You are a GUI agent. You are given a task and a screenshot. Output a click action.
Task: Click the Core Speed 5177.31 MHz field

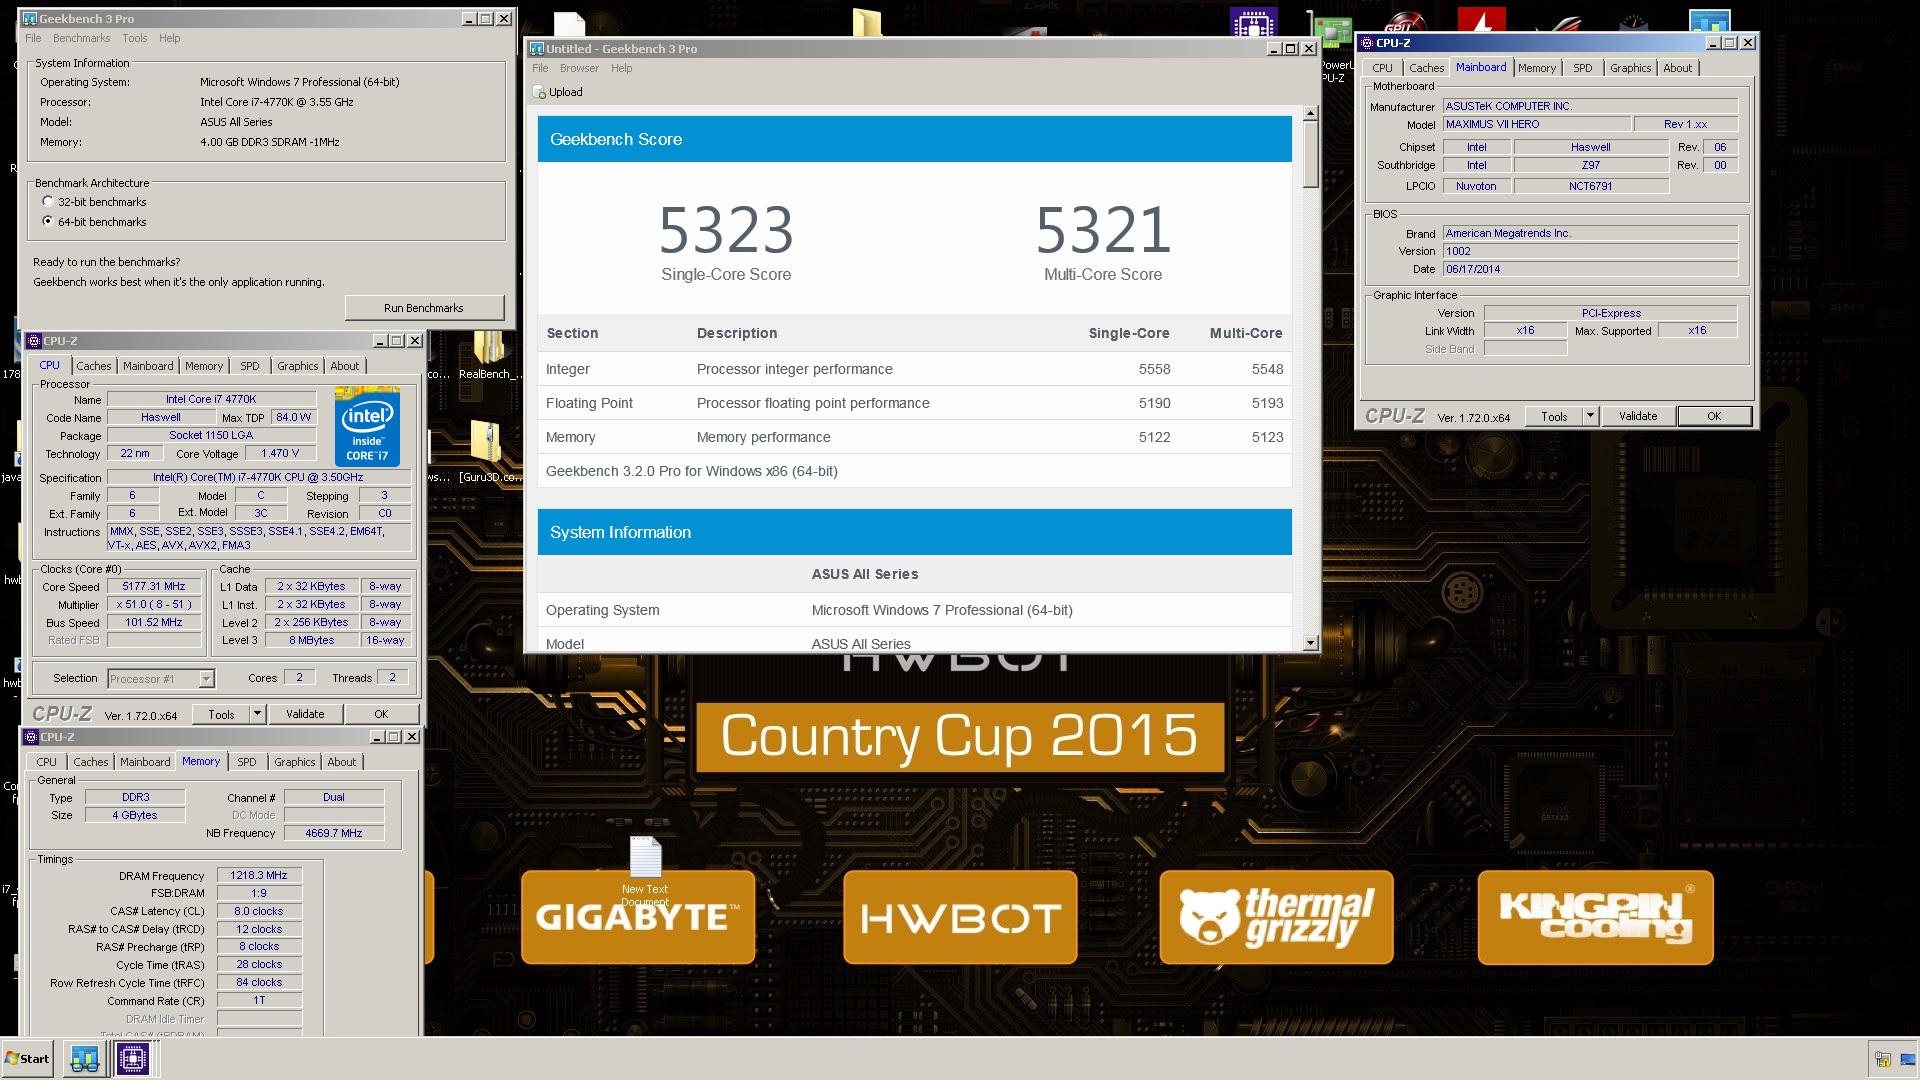pos(154,587)
